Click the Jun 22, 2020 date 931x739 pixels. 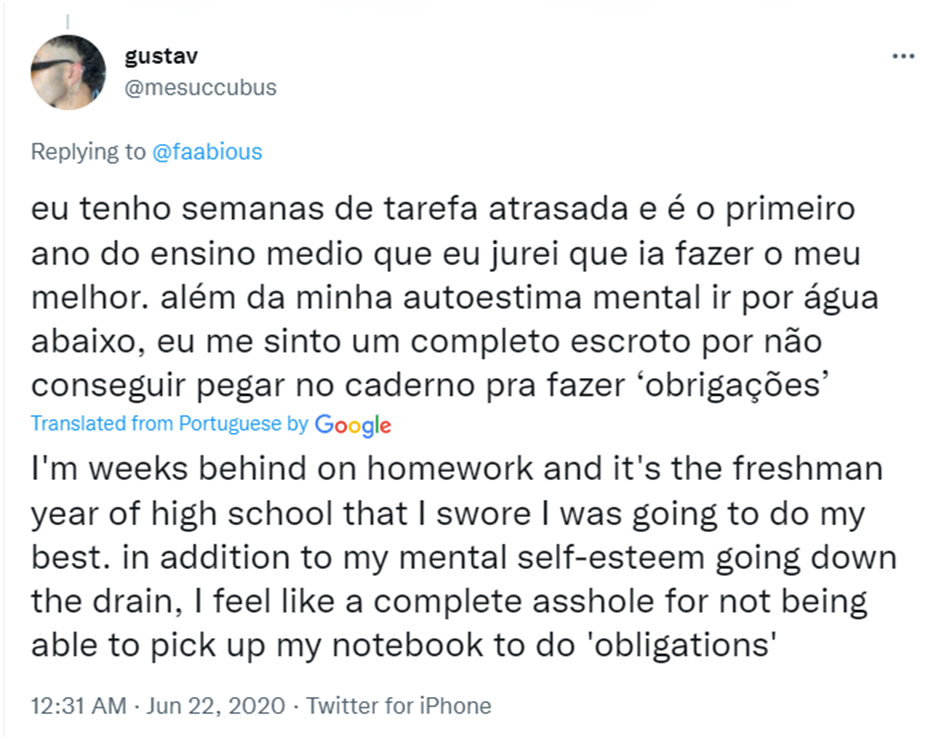[217, 706]
